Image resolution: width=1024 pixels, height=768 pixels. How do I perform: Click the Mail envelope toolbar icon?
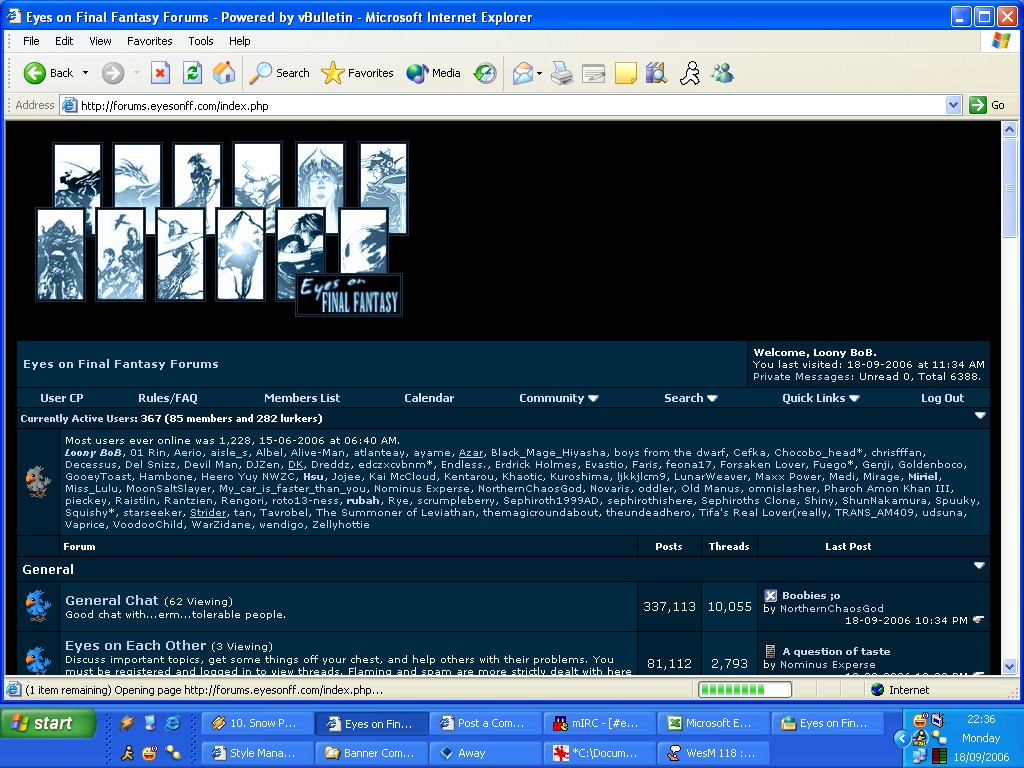point(522,72)
